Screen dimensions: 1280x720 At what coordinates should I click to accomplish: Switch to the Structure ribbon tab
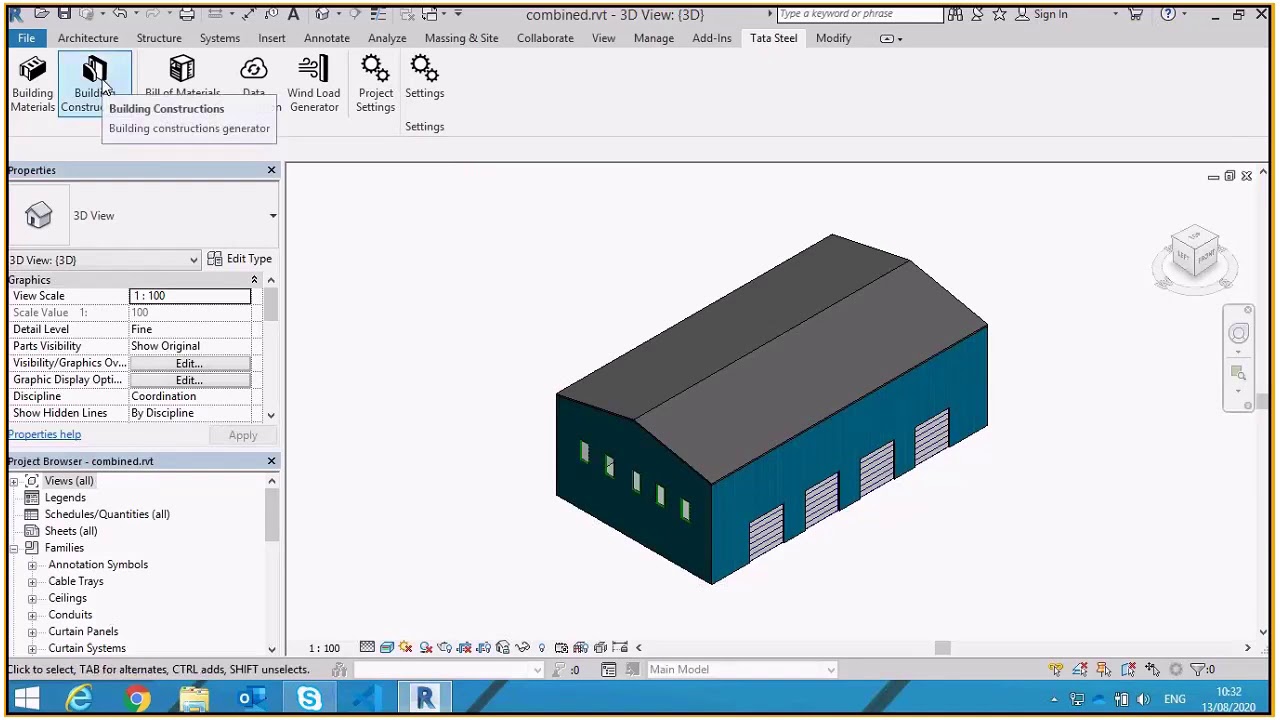click(159, 38)
